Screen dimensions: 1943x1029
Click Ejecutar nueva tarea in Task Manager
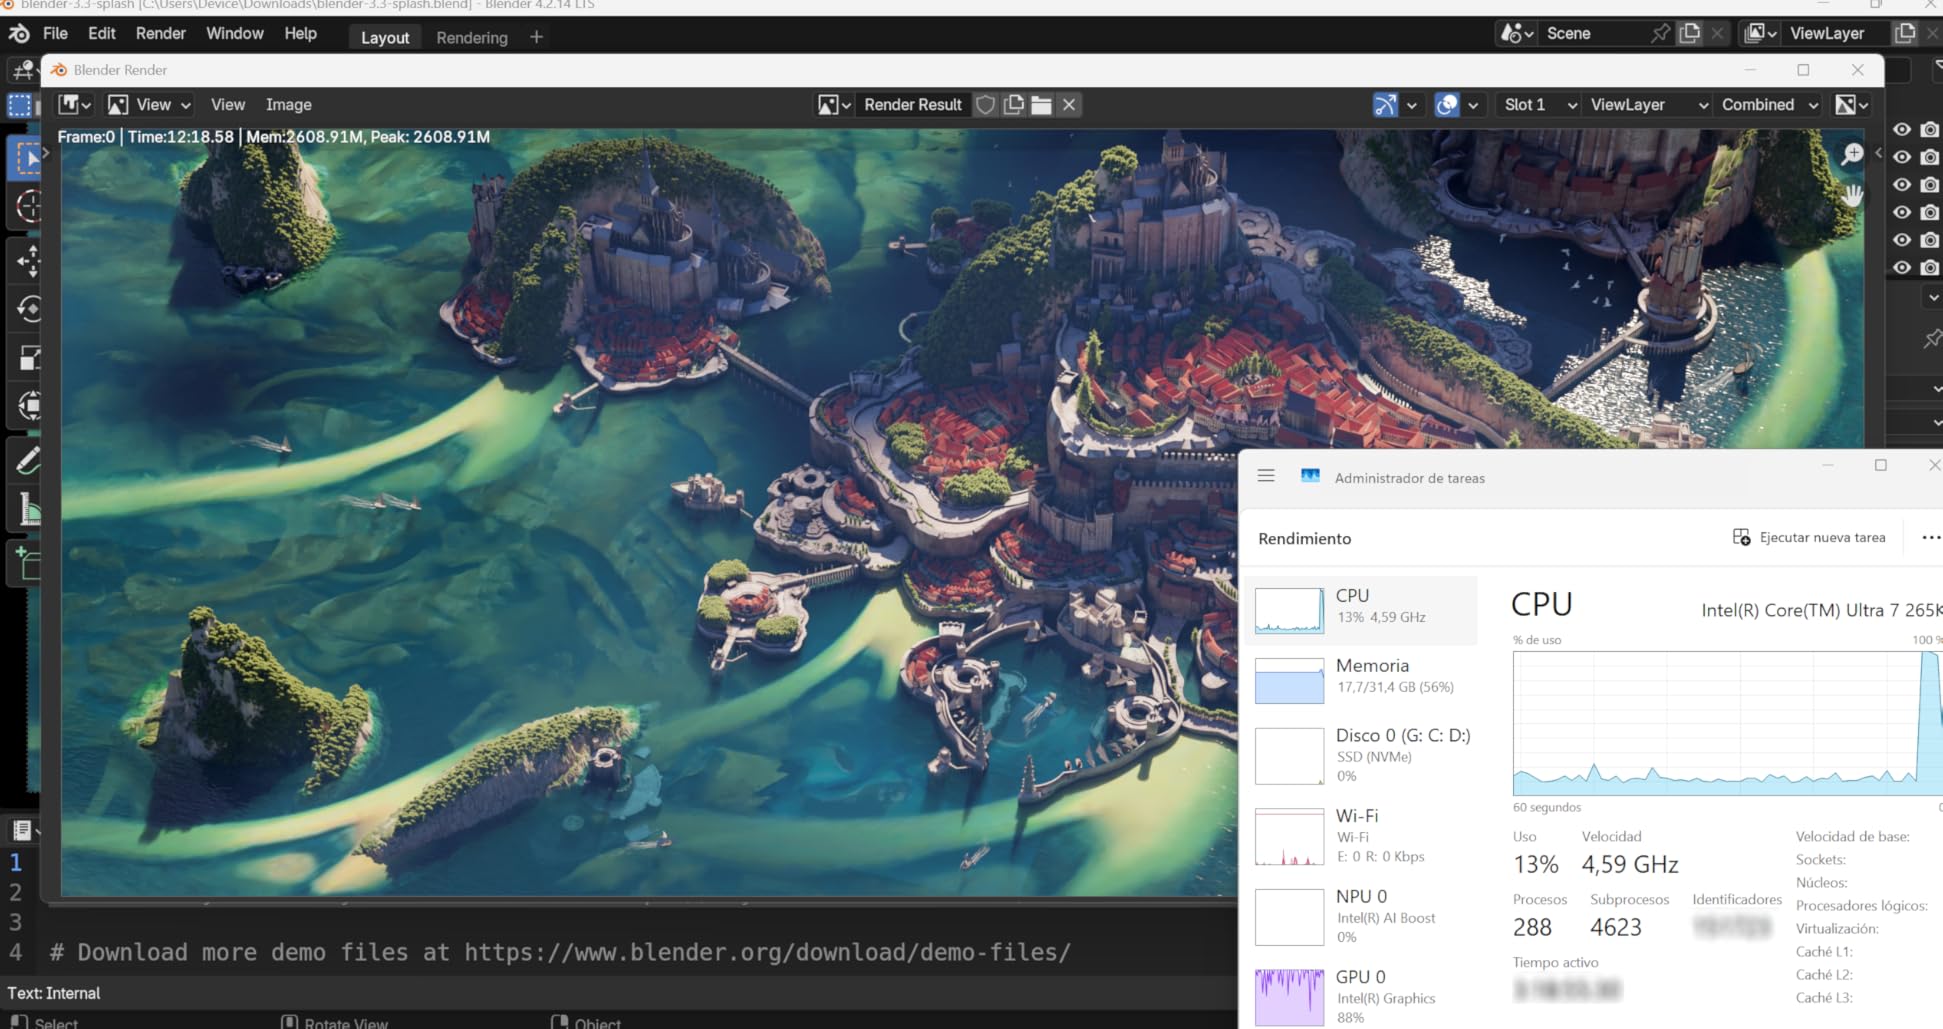point(1808,538)
